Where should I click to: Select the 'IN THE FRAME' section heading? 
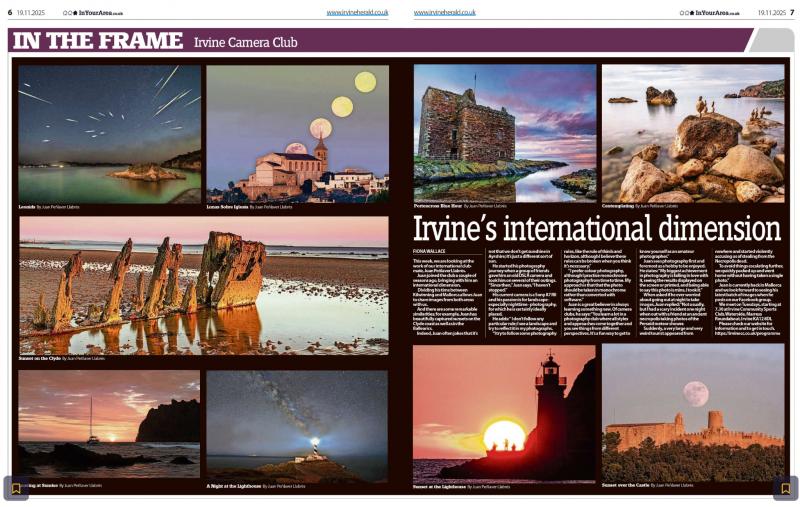click(x=96, y=41)
